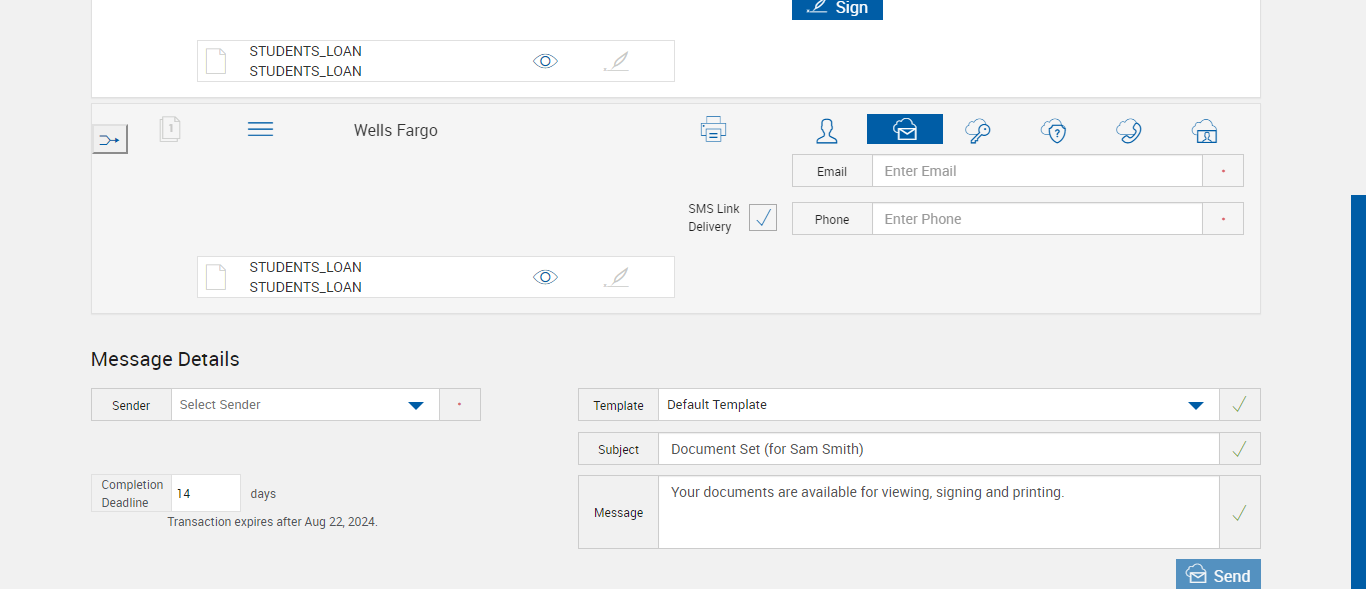
Task: Choose the cloud key password authentication icon
Action: pyautogui.click(x=977, y=131)
